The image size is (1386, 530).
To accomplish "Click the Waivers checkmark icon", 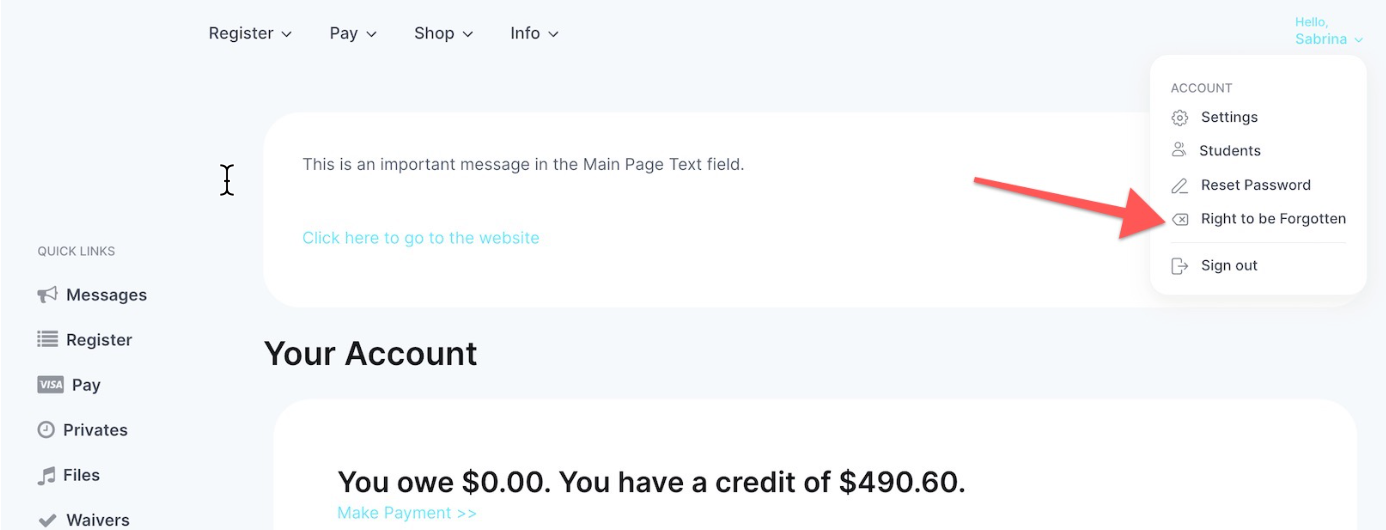I will (x=47, y=520).
